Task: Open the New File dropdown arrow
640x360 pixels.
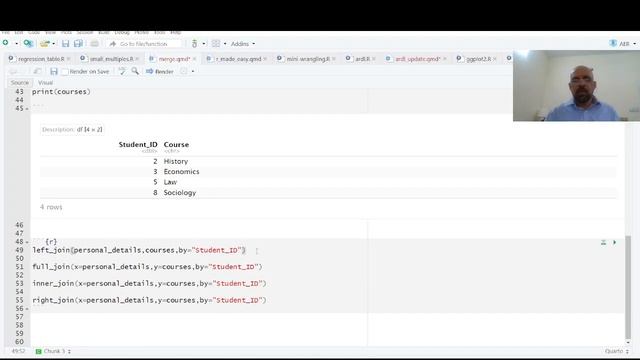Action: (x=16, y=44)
